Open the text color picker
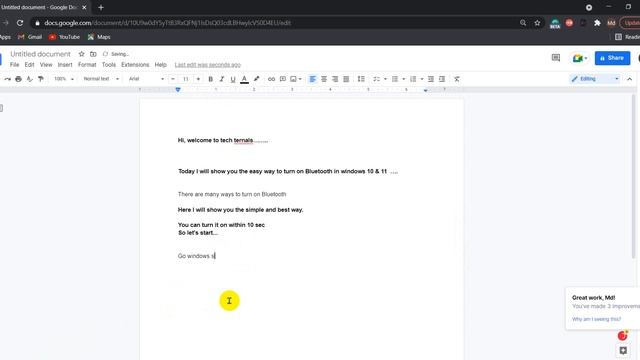Viewport: 640px width, 360px height. 244,79
